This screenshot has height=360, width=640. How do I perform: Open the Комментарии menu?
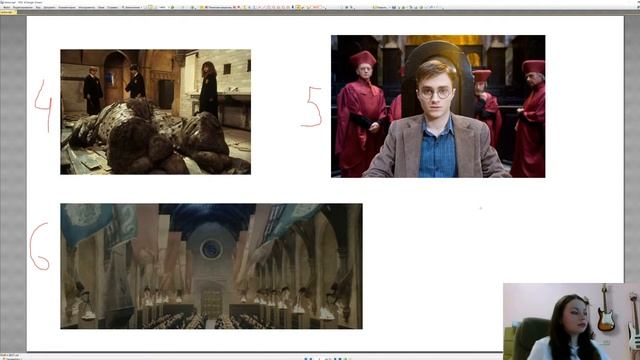(x=67, y=7)
